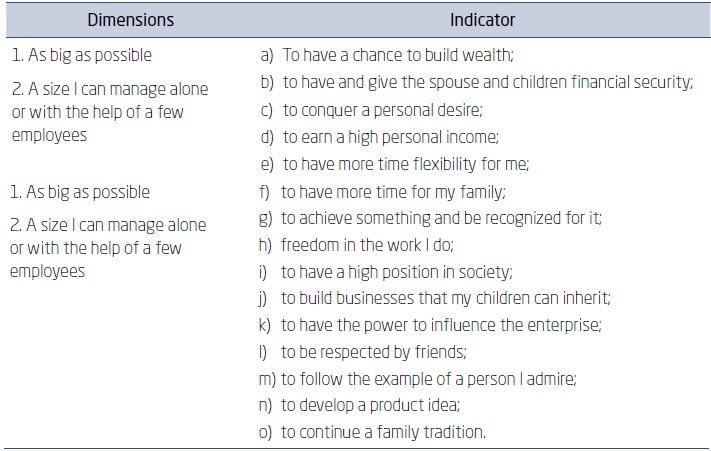The image size is (711, 451).
Task: Click the Indicator column header
Action: tap(484, 20)
